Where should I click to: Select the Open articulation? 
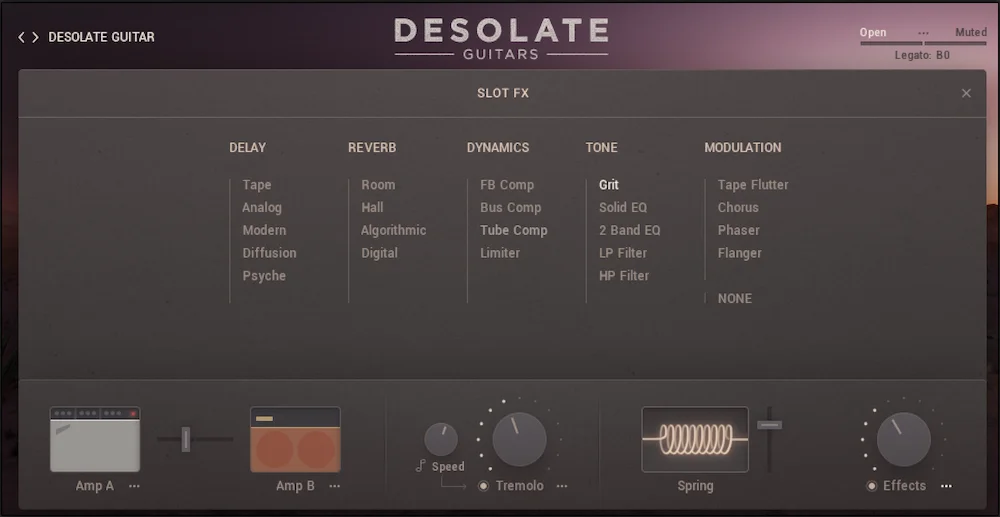coord(872,33)
